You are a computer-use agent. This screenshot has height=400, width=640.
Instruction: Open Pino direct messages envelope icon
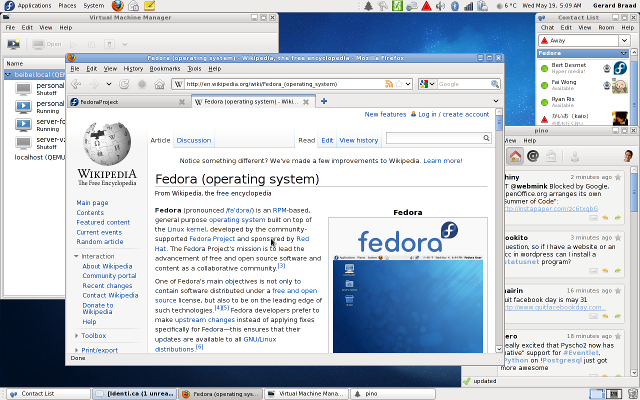(x=551, y=156)
